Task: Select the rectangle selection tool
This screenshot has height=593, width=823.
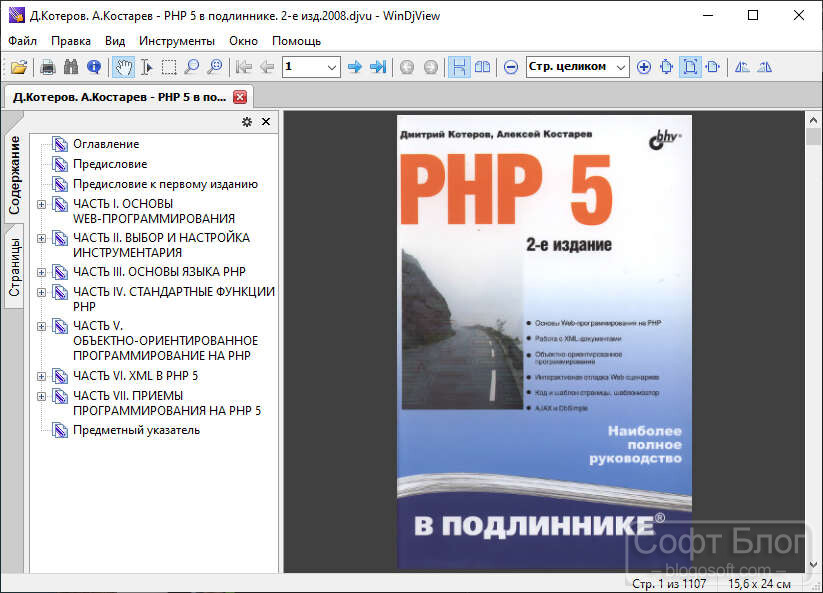Action: pyautogui.click(x=169, y=67)
